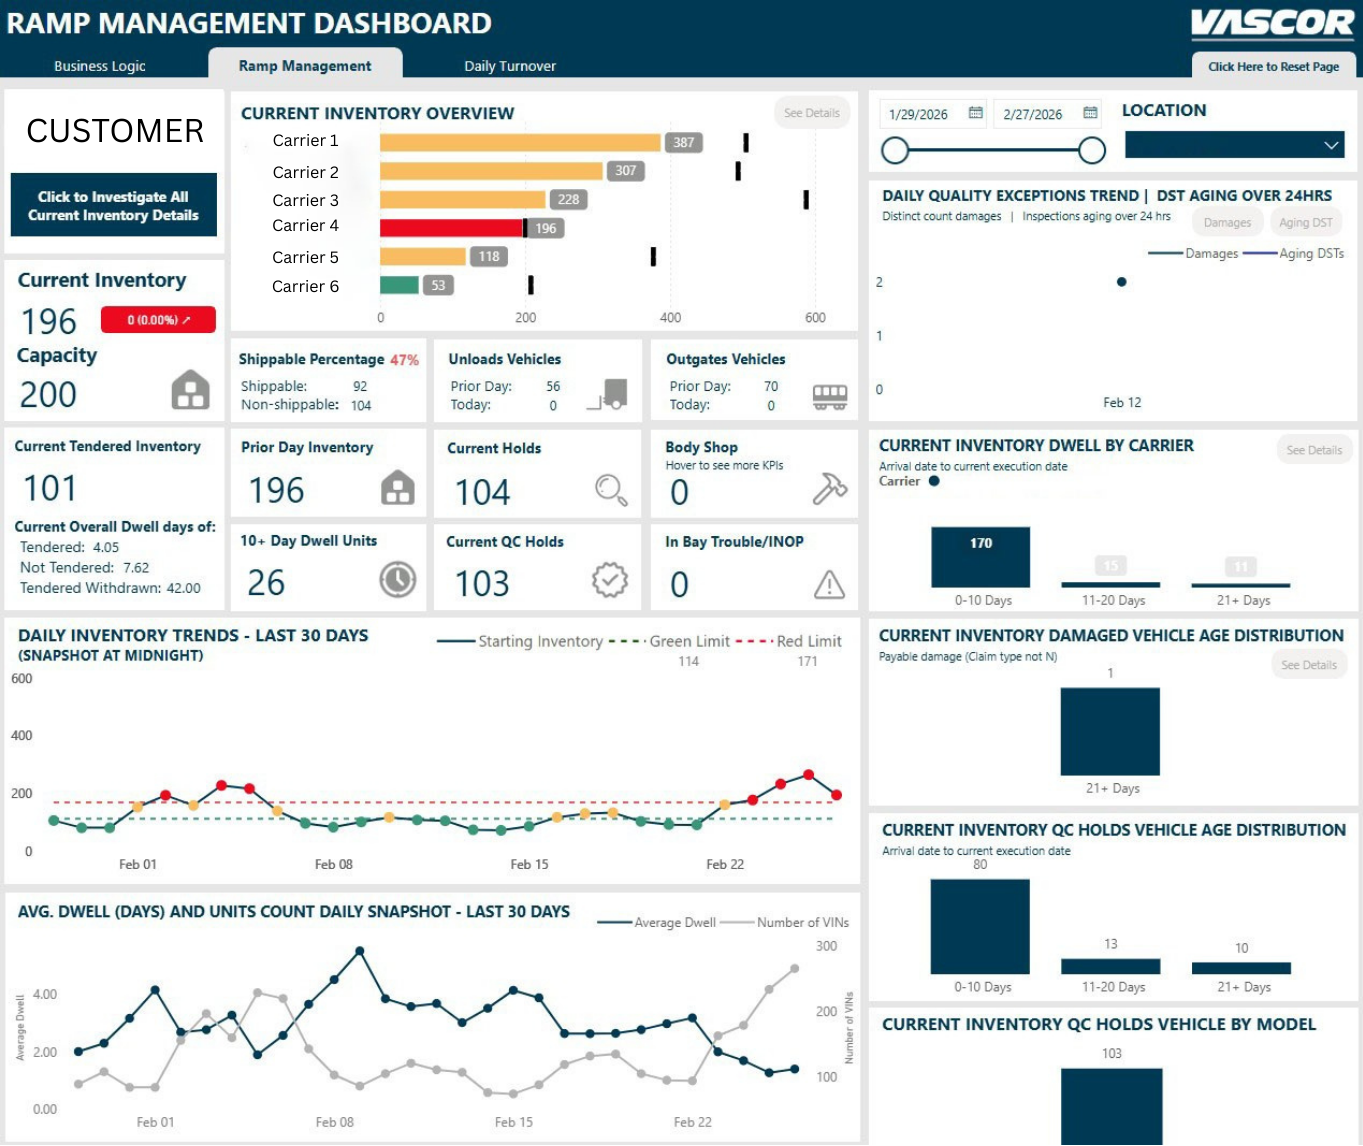Click the Unloads Vehicles forklift icon

(609, 394)
